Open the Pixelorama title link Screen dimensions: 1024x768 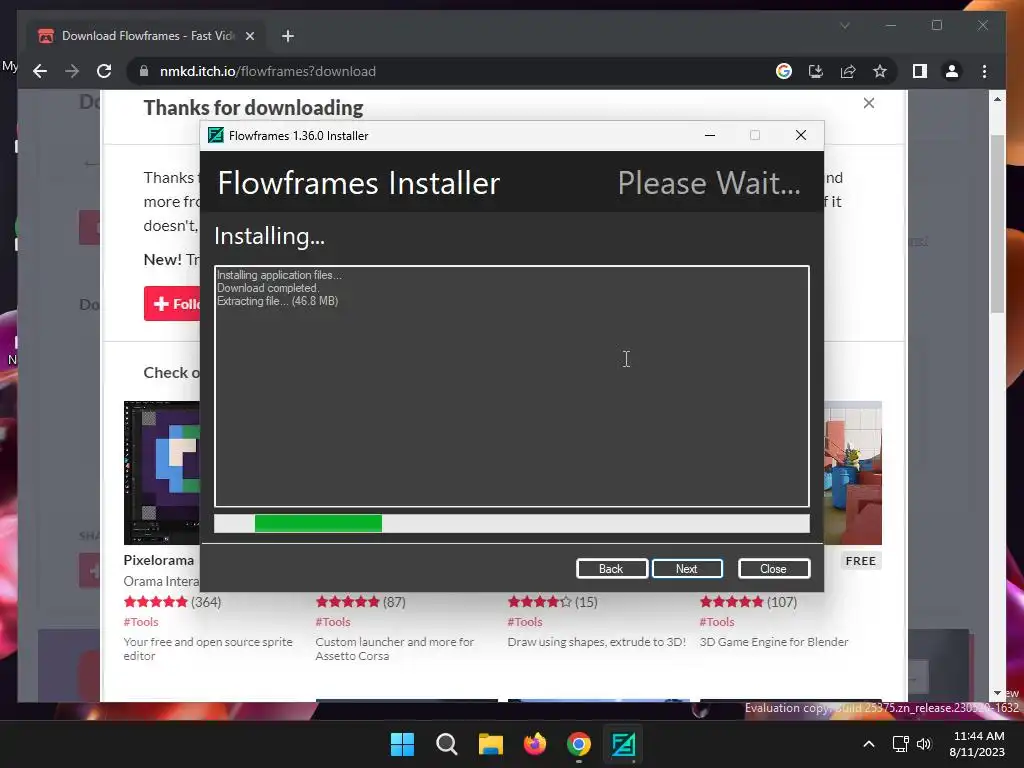tap(159, 560)
